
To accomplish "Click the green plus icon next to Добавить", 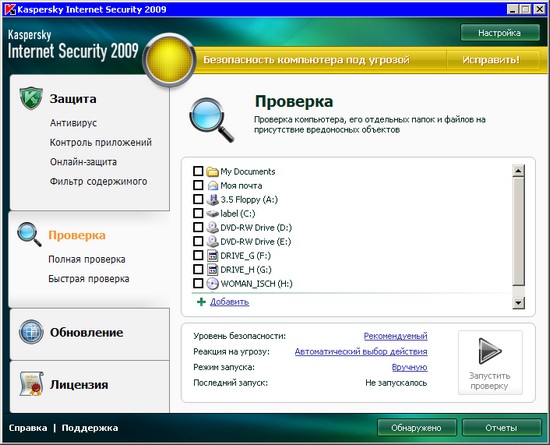I will [x=201, y=302].
